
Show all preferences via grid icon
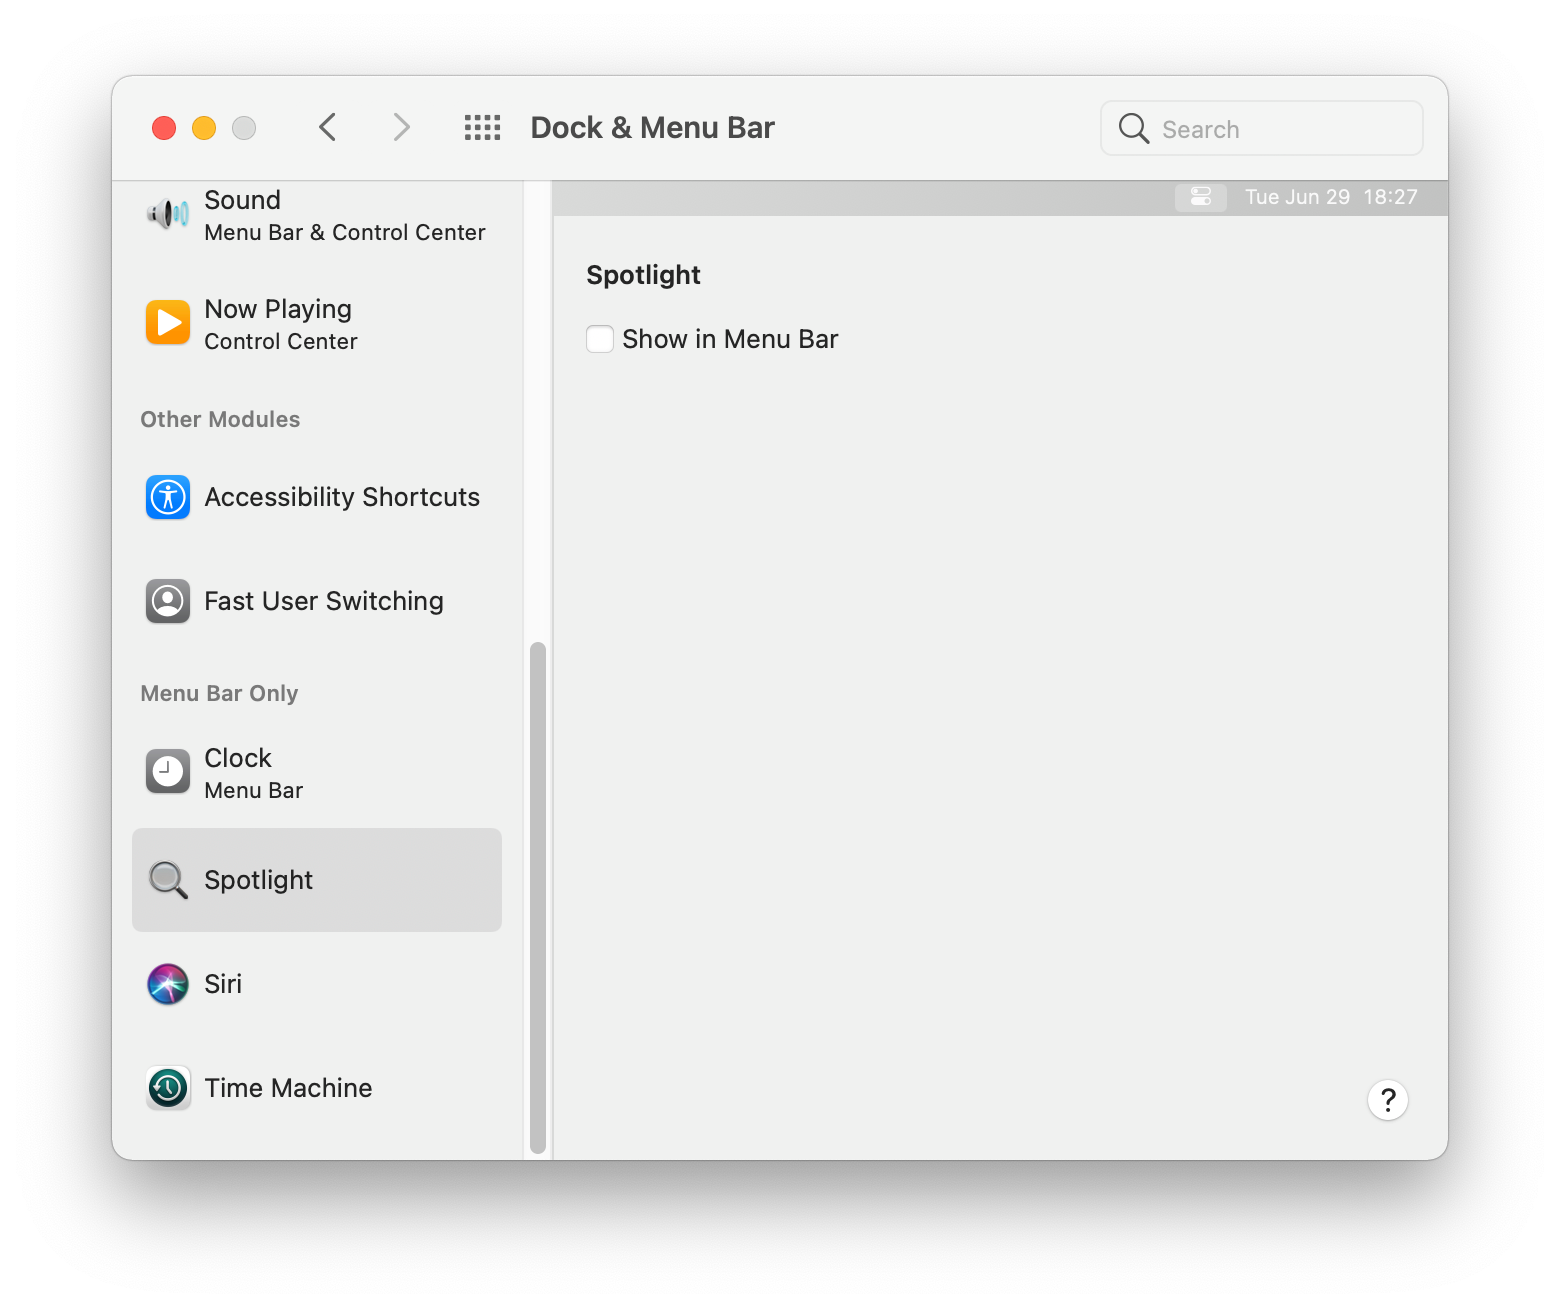pyautogui.click(x=482, y=128)
